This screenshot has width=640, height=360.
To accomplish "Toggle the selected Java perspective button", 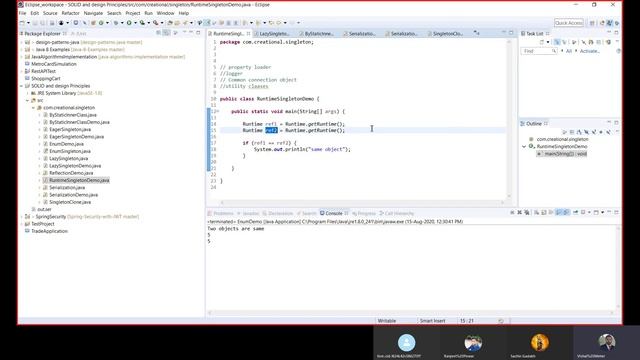I will pyautogui.click(x=609, y=23).
